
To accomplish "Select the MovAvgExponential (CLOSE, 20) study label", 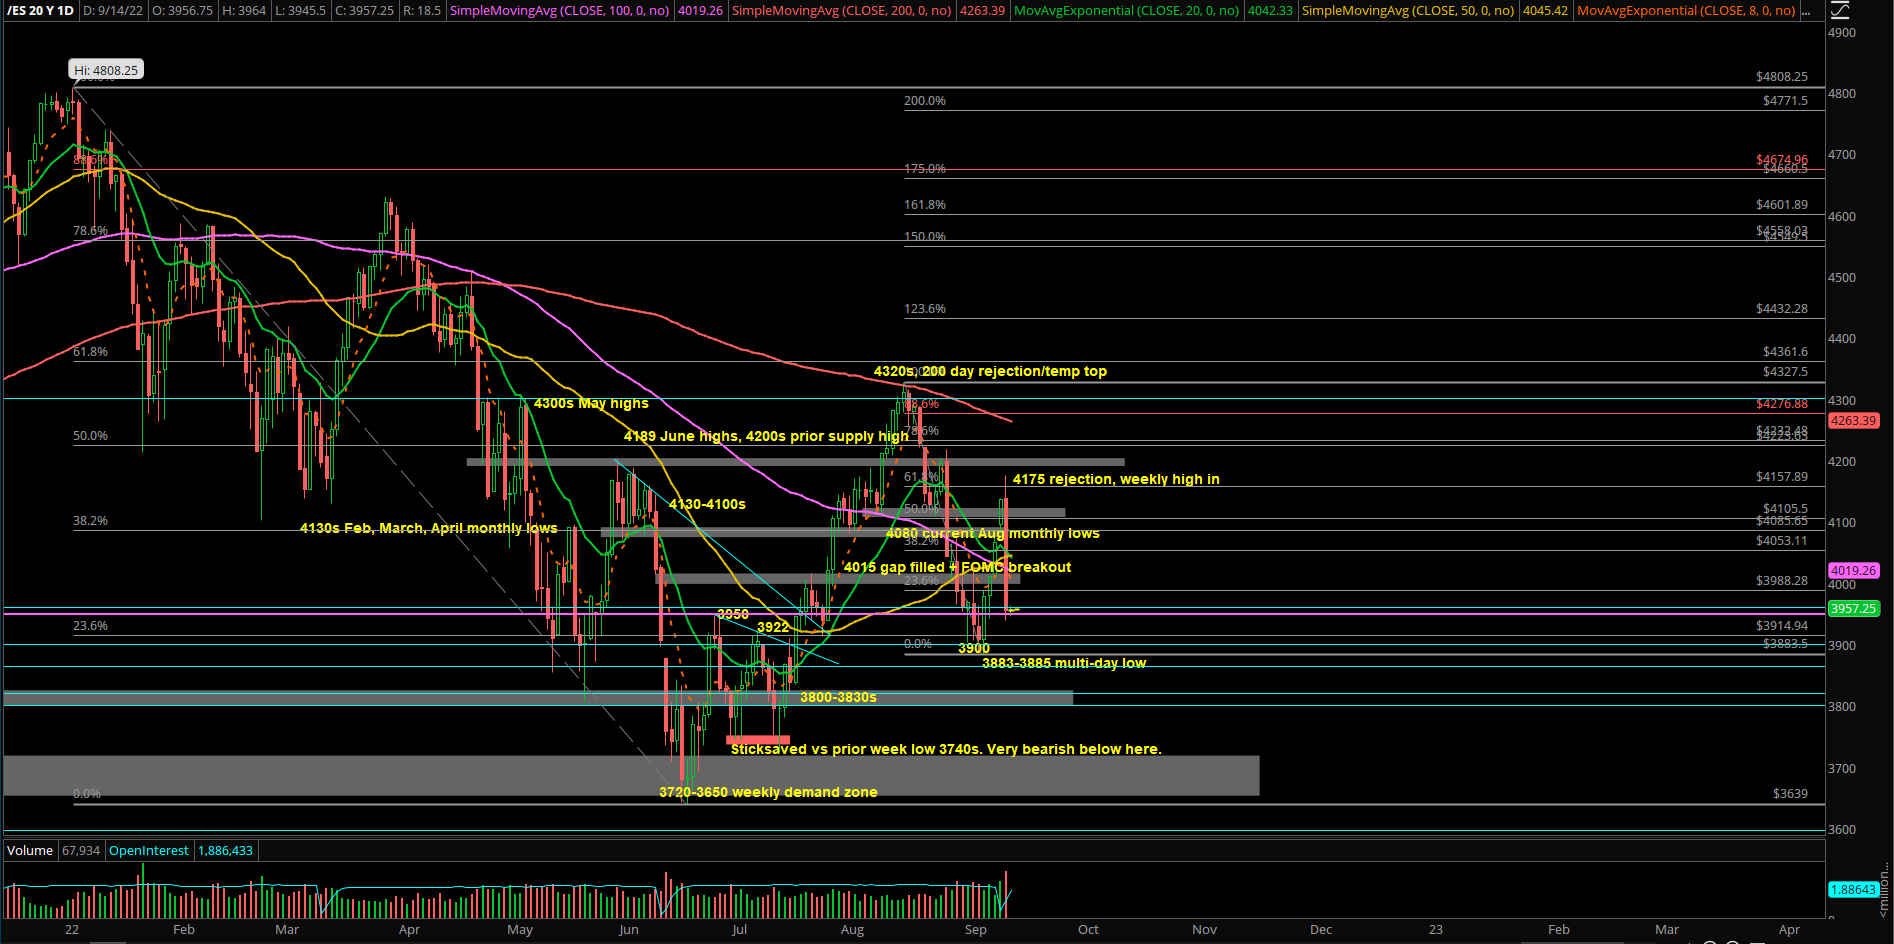I will [1127, 11].
